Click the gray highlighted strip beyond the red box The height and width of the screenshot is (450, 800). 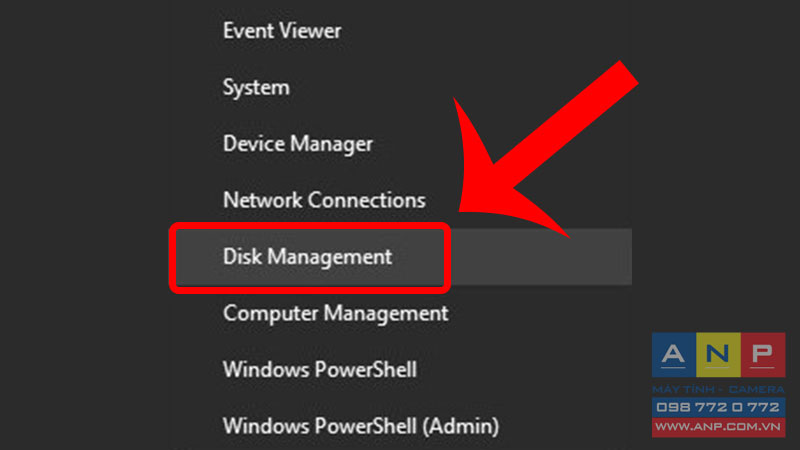click(541, 257)
